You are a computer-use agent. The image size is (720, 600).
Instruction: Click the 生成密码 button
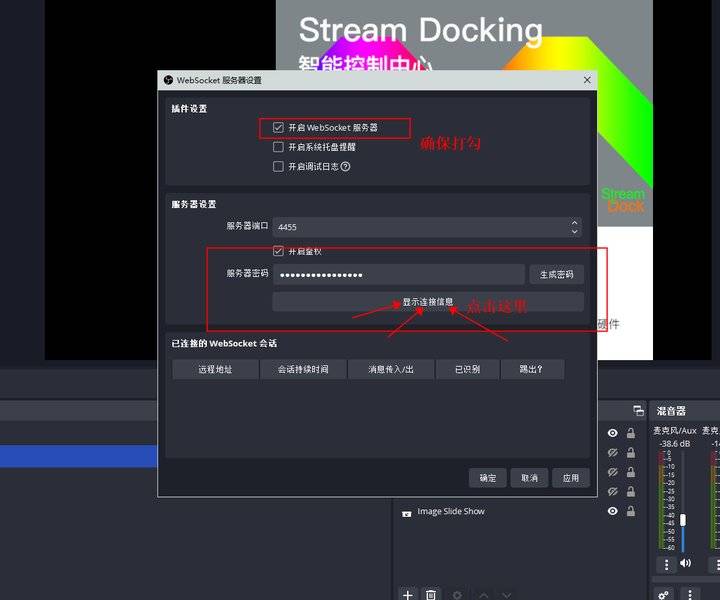(x=557, y=275)
